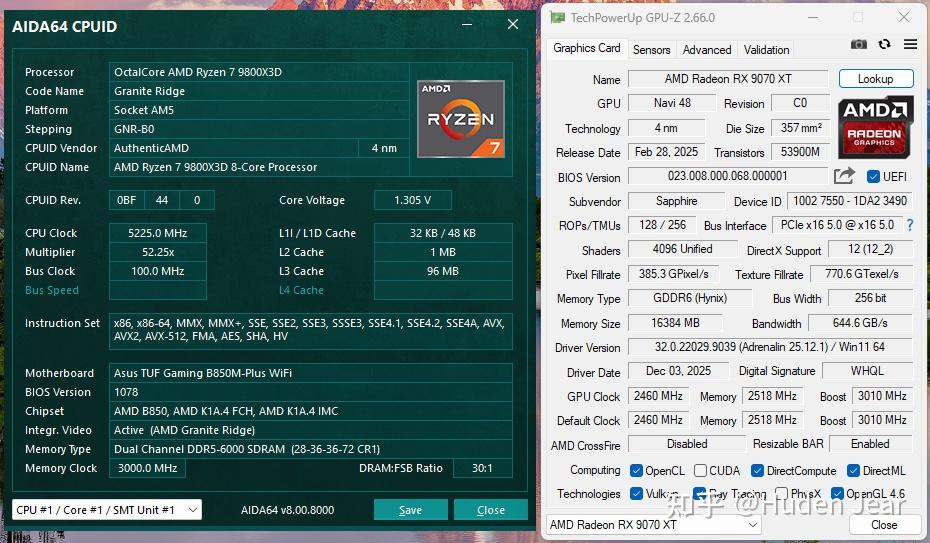The image size is (930, 543).
Task: Open the GPU-Z hamburger menu
Action: (x=910, y=44)
